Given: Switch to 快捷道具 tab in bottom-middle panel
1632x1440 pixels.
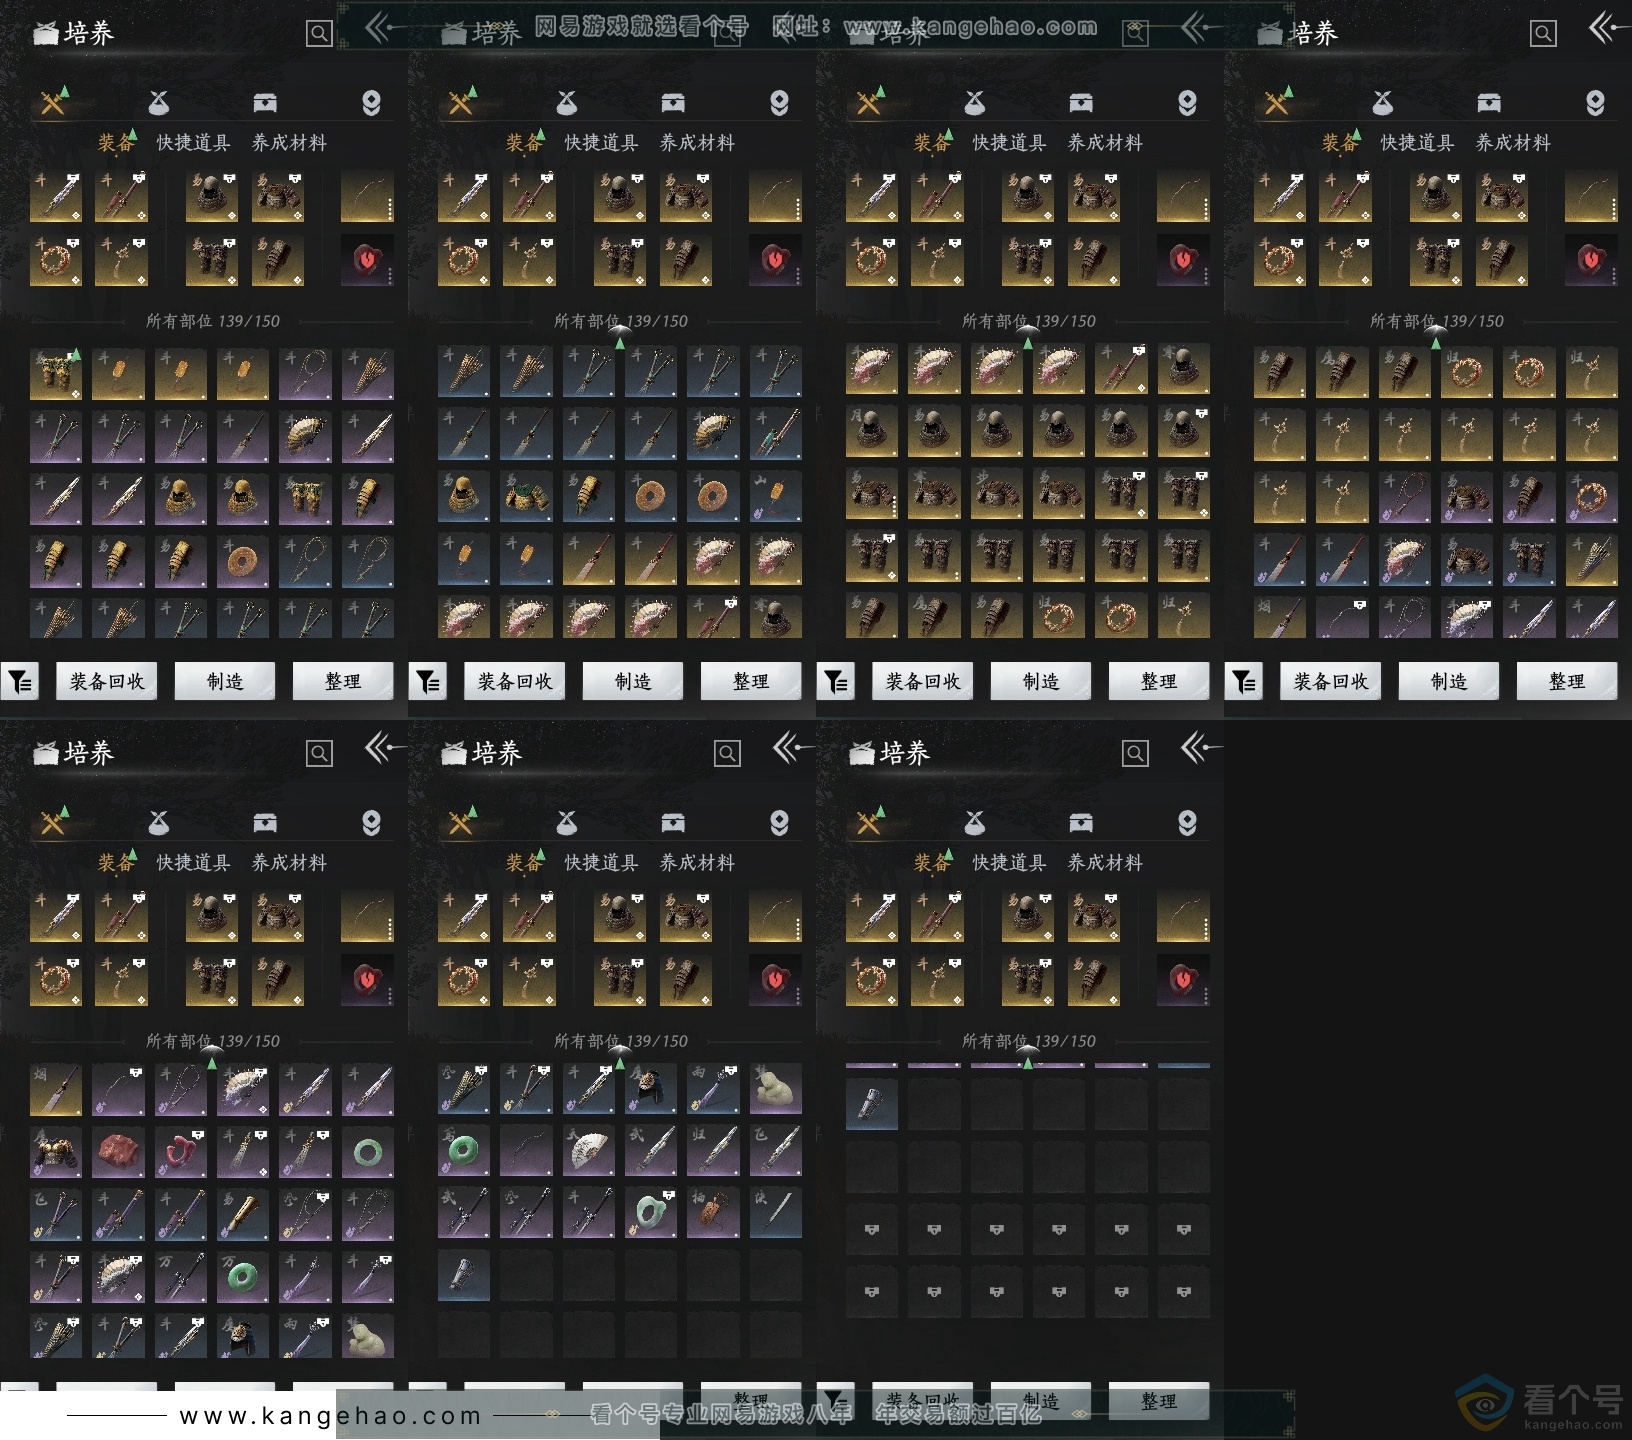Looking at the screenshot, I should click(601, 863).
